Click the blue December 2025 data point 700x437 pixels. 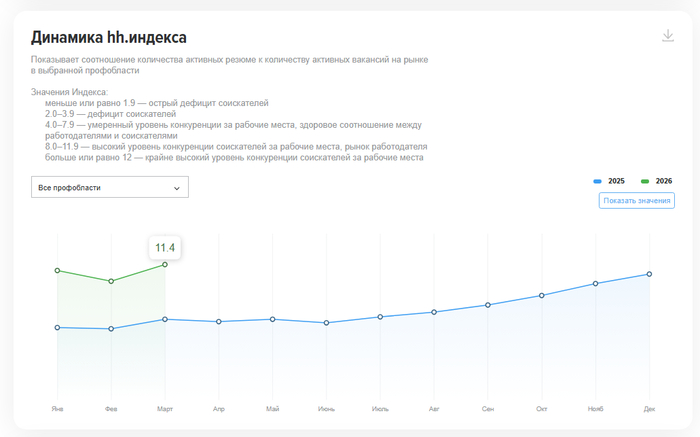[649, 274]
